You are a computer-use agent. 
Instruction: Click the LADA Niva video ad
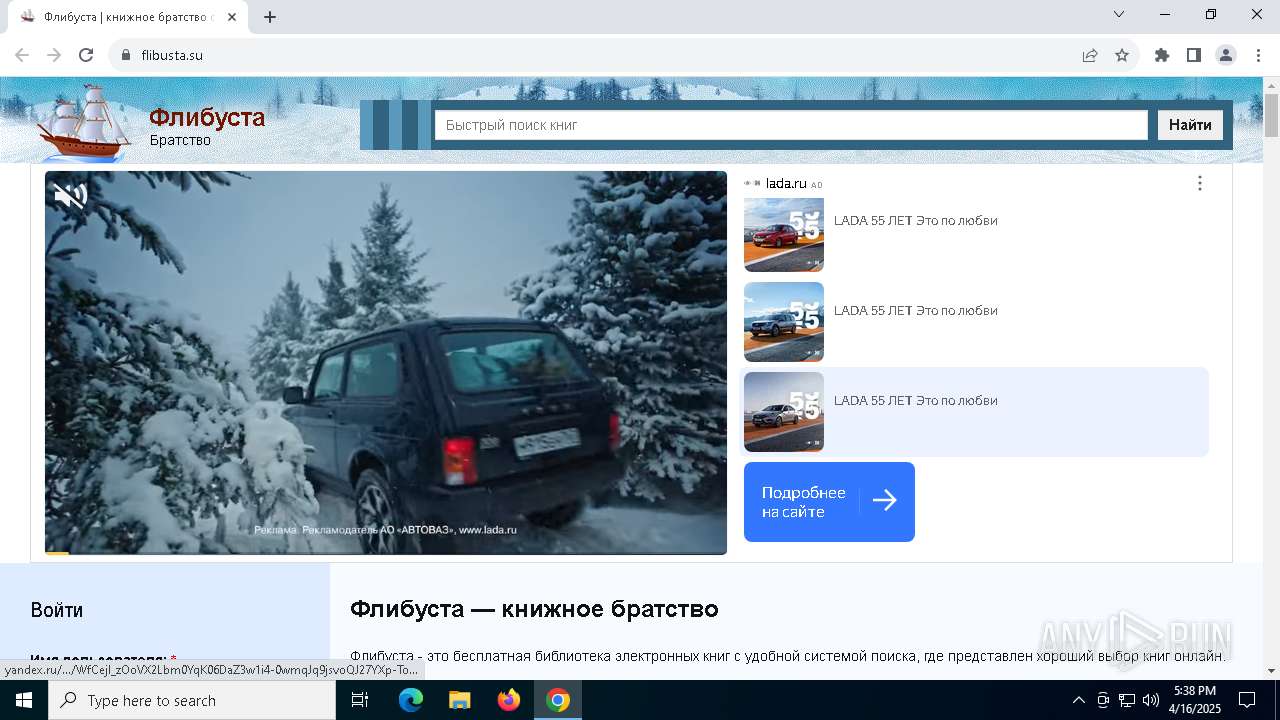386,362
